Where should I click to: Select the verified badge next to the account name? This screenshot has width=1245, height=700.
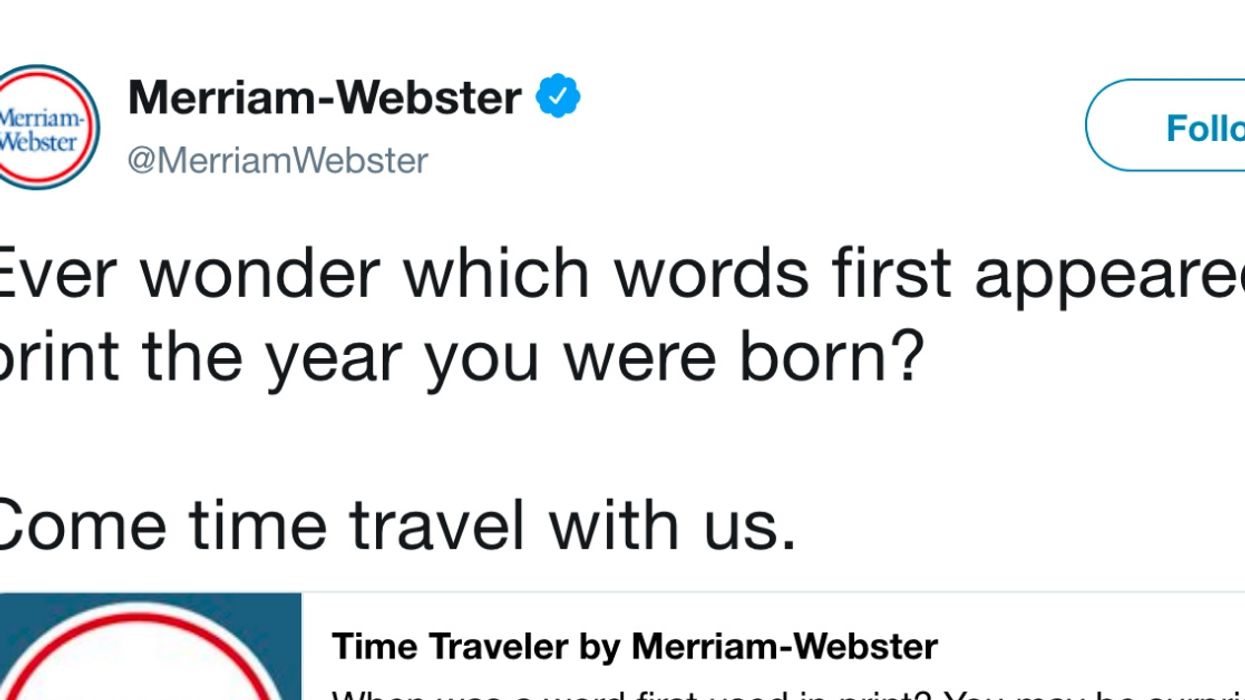coord(556,95)
